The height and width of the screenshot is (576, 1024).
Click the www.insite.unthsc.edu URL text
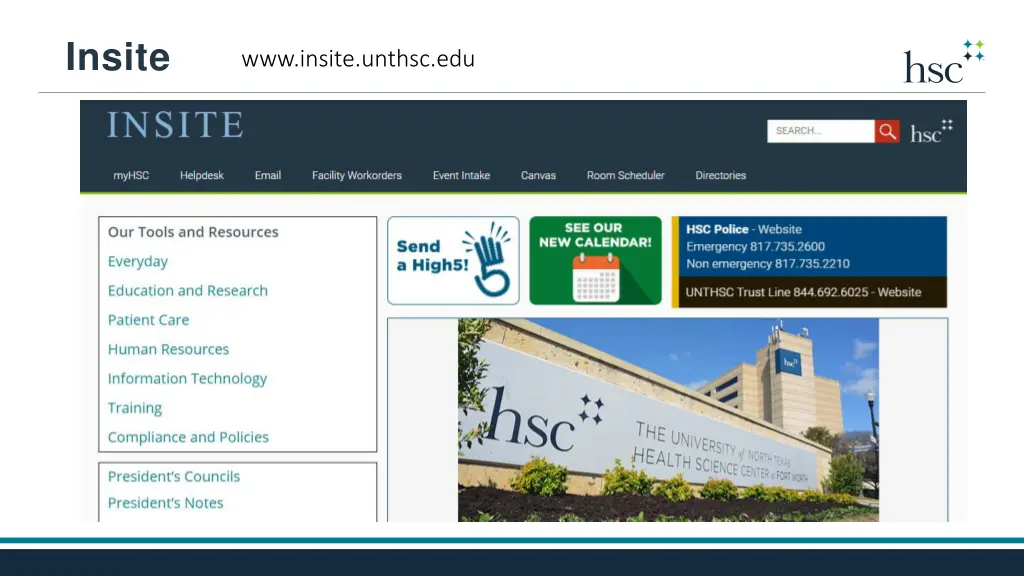coord(358,59)
